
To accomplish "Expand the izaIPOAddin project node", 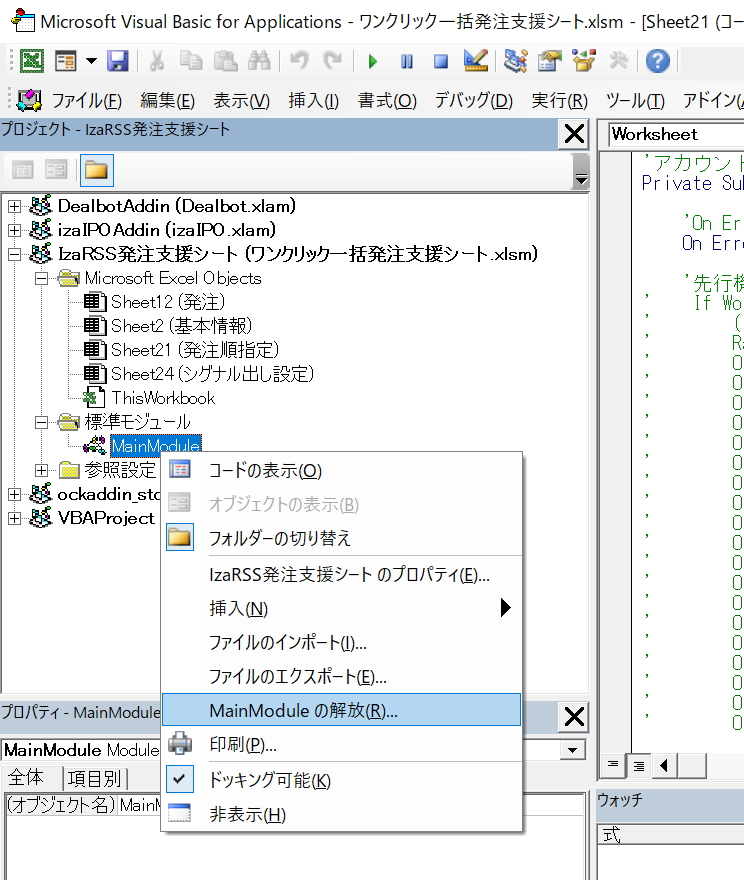I will [x=15, y=230].
